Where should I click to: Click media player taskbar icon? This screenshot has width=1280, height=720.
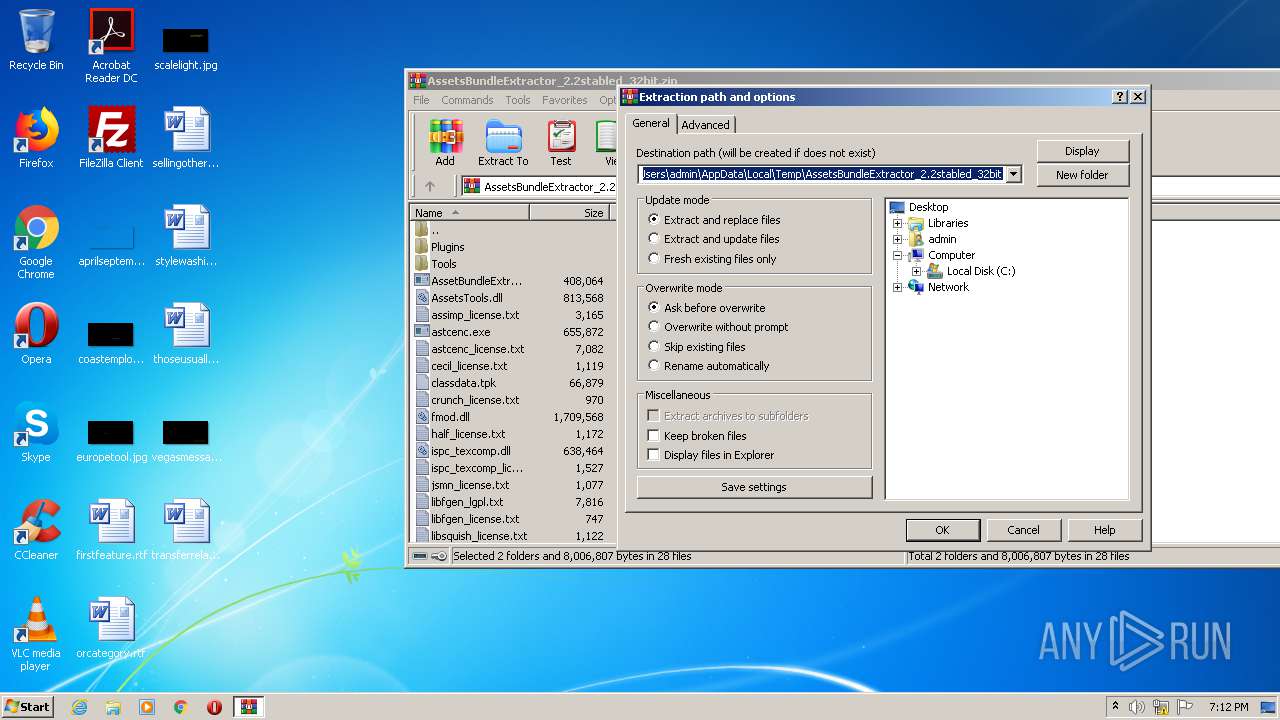(x=147, y=707)
